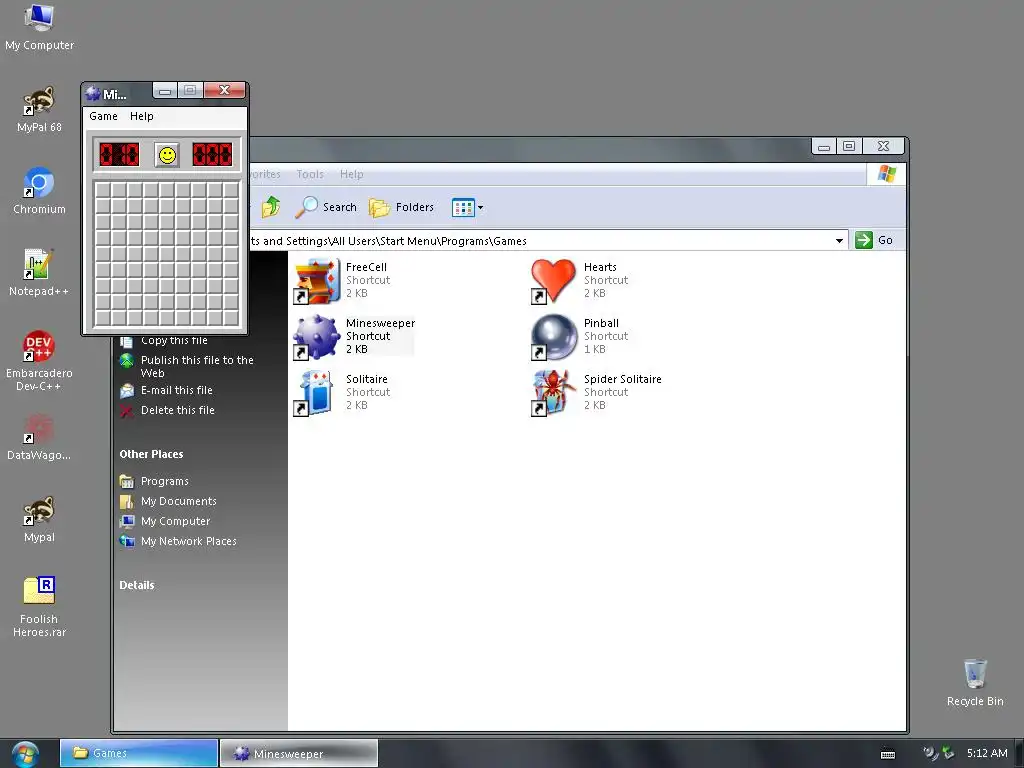Open My Network Places link
This screenshot has height=768, width=1024.
188,541
